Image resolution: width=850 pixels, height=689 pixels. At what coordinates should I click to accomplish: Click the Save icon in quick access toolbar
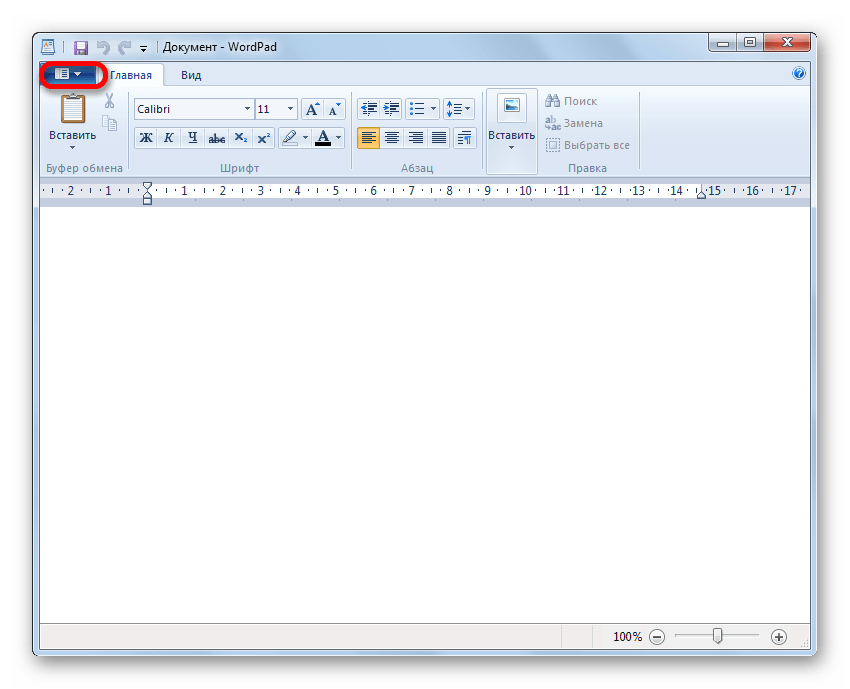(x=80, y=47)
